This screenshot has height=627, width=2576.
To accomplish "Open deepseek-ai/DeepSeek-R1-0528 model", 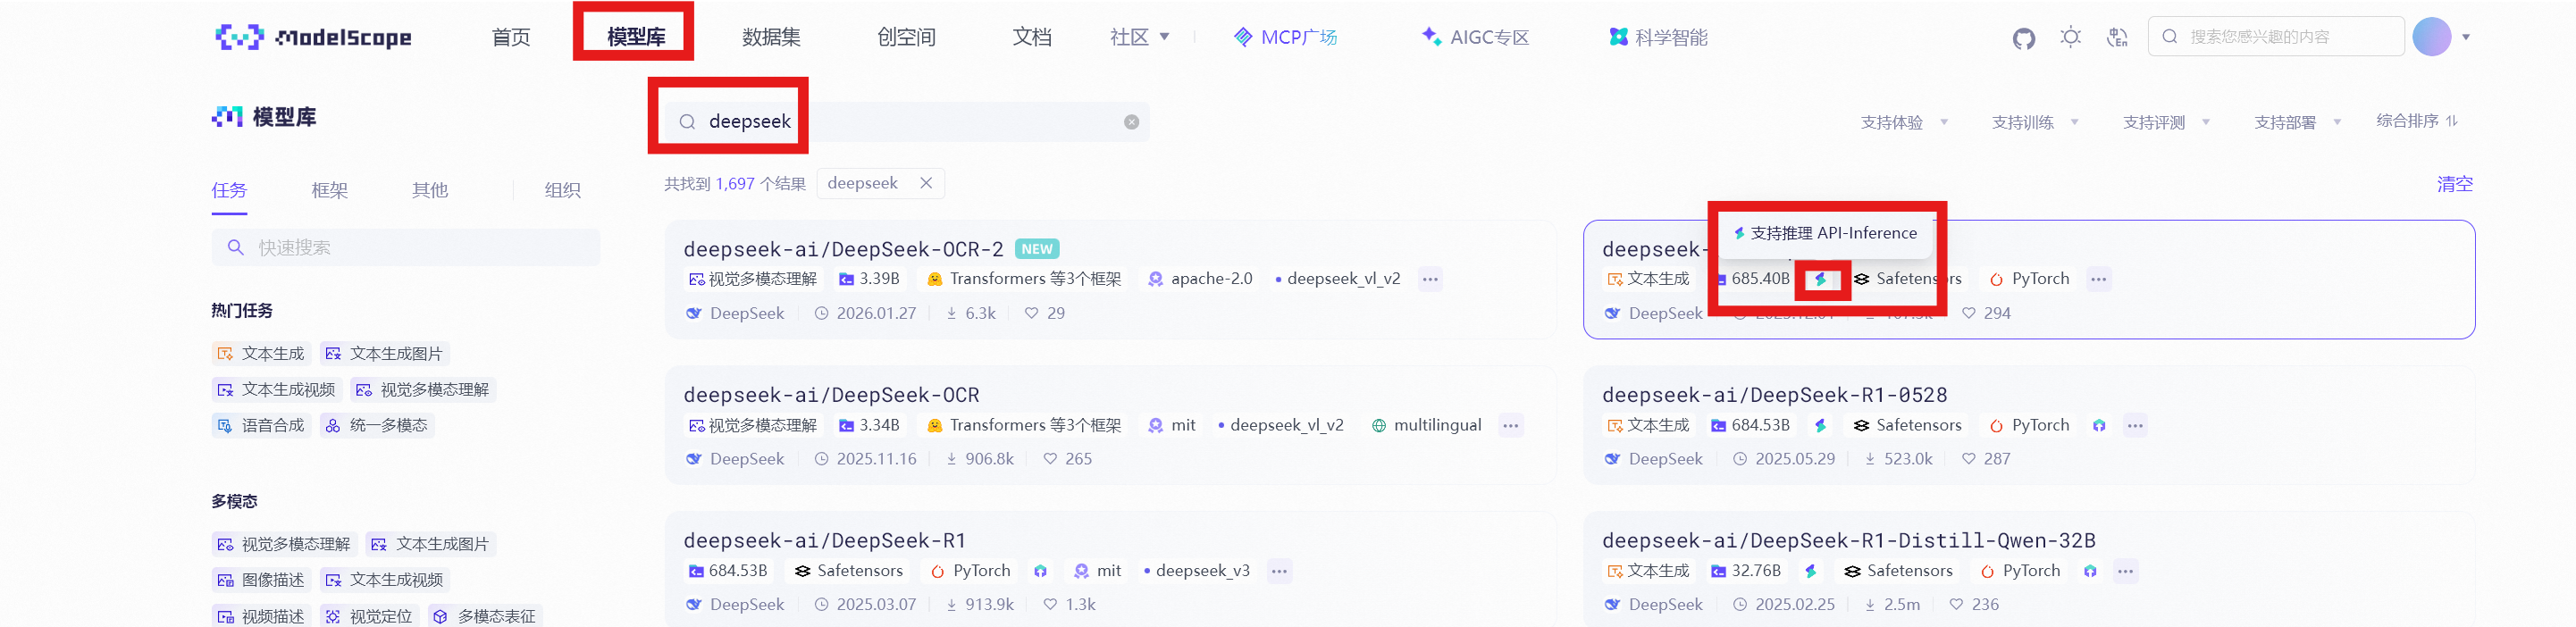I will (x=1774, y=395).
